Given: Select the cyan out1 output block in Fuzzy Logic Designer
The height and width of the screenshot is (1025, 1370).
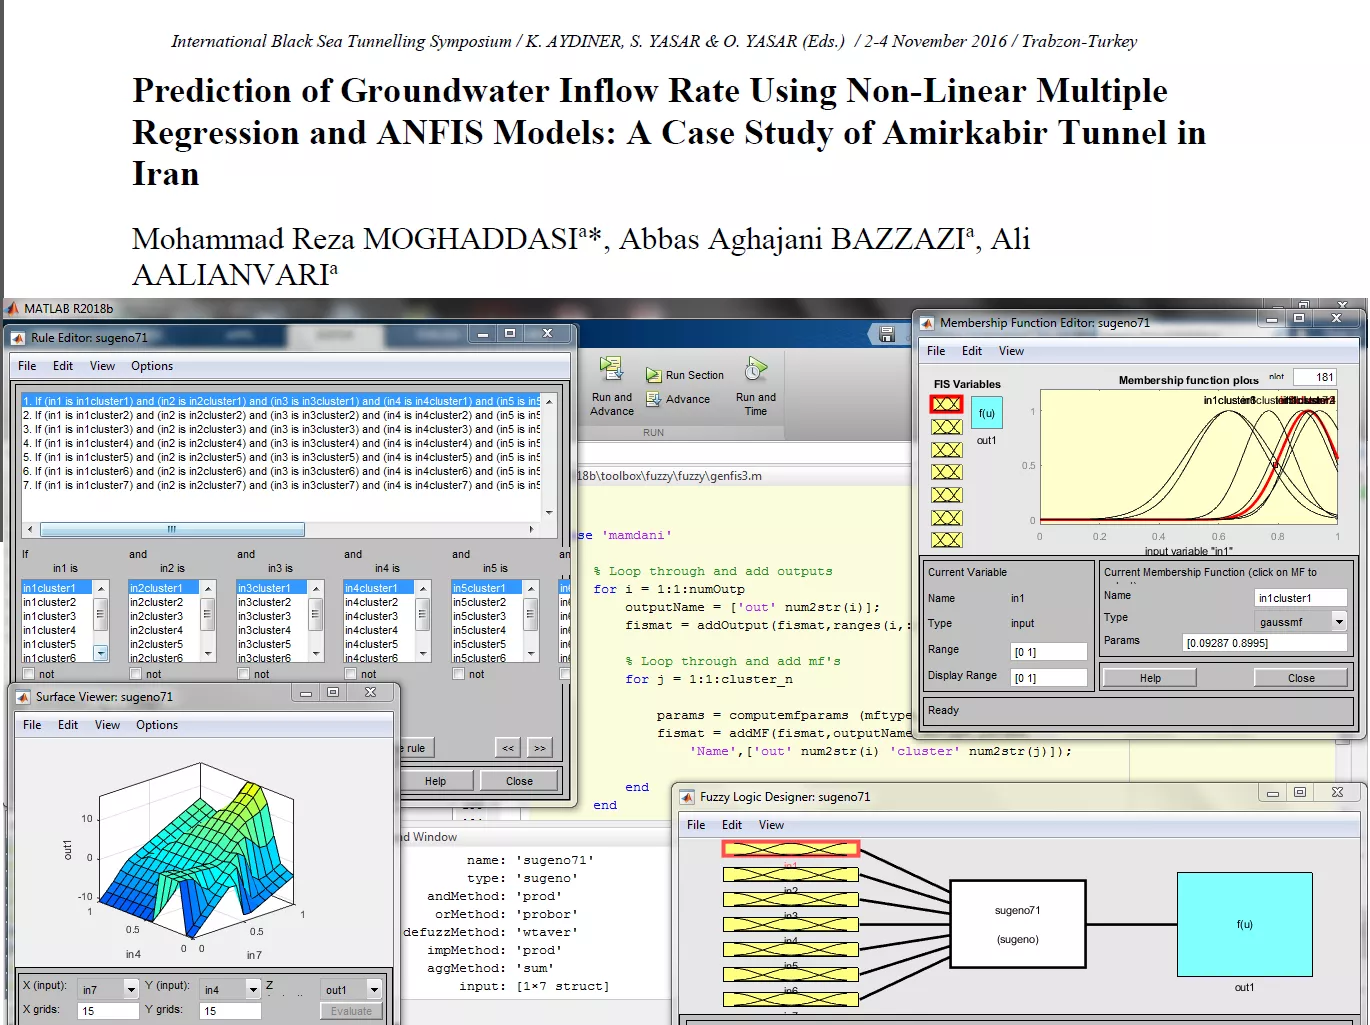Looking at the screenshot, I should pyautogui.click(x=1244, y=924).
